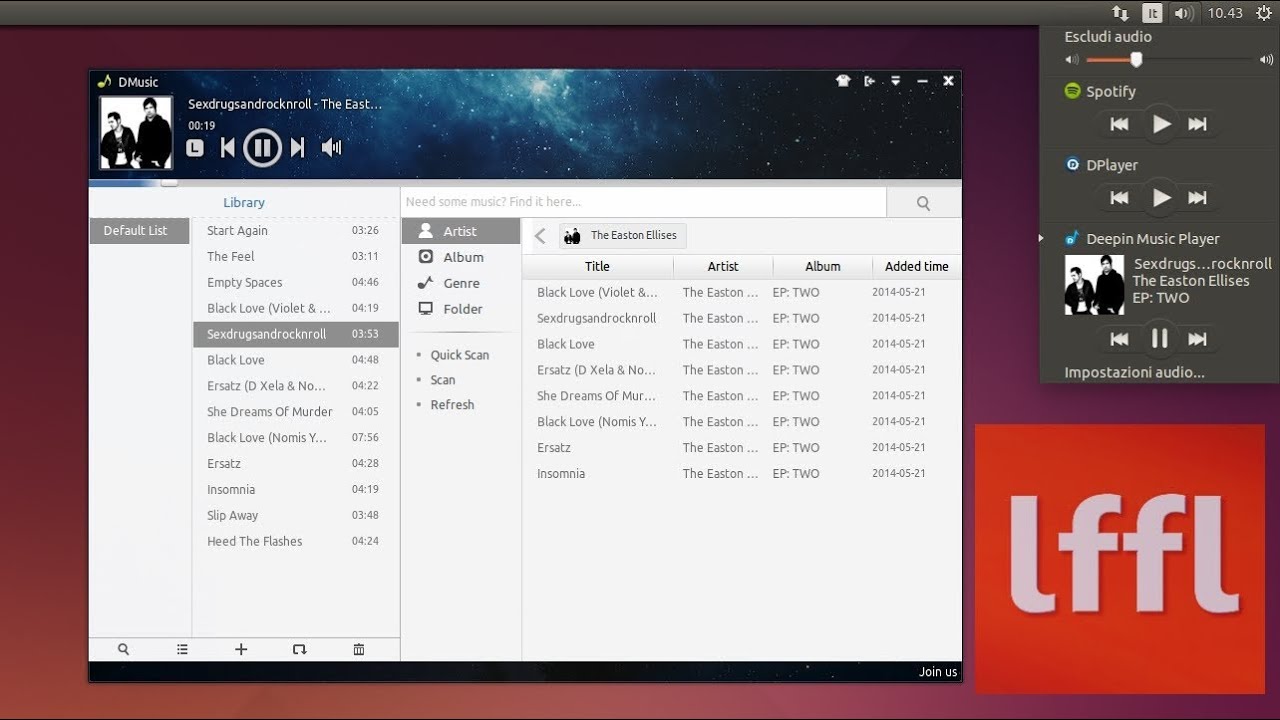
Task: Skip to previous DPlayer track
Action: [1120, 198]
